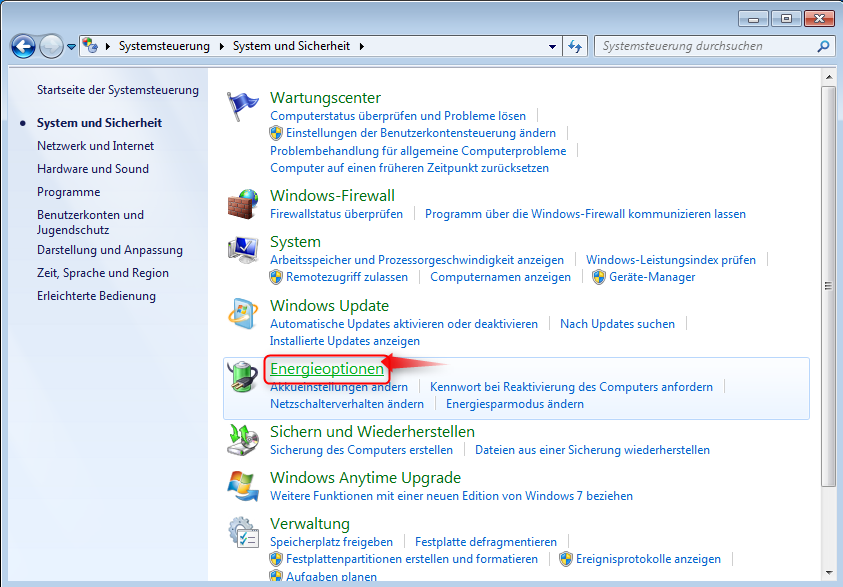Select Hardware und Sound in the sidebar

coord(95,168)
